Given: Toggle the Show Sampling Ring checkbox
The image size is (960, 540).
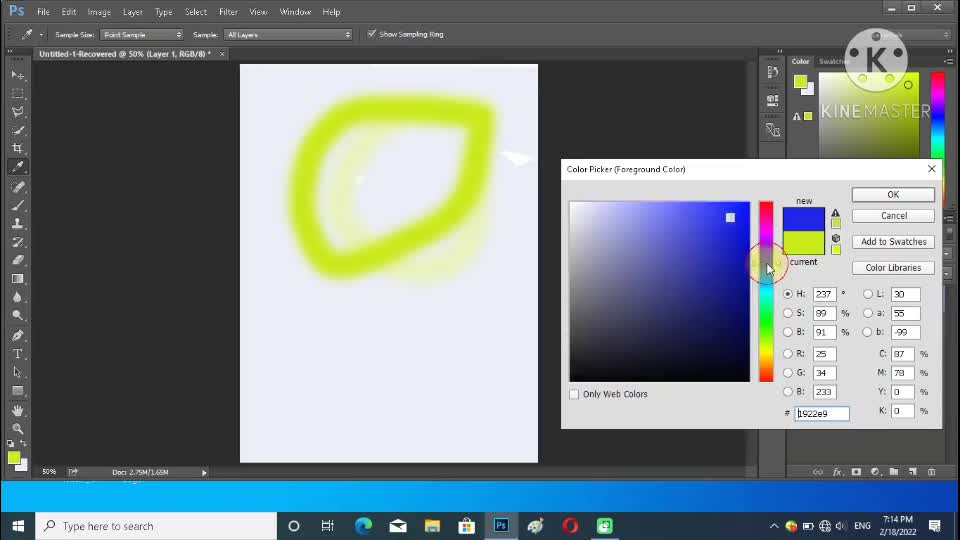Looking at the screenshot, I should pos(372,34).
